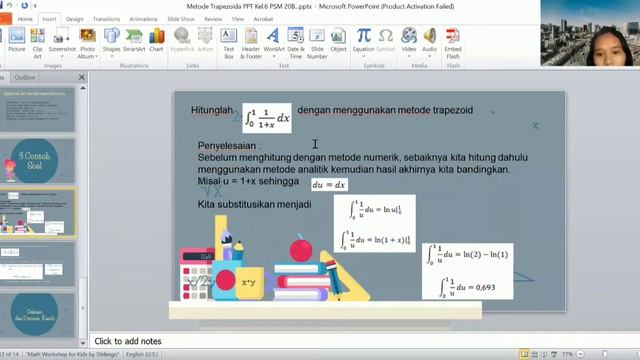640x360 pixels.
Task: Select the first slide thumbnail in the pane
Action: [37, 109]
